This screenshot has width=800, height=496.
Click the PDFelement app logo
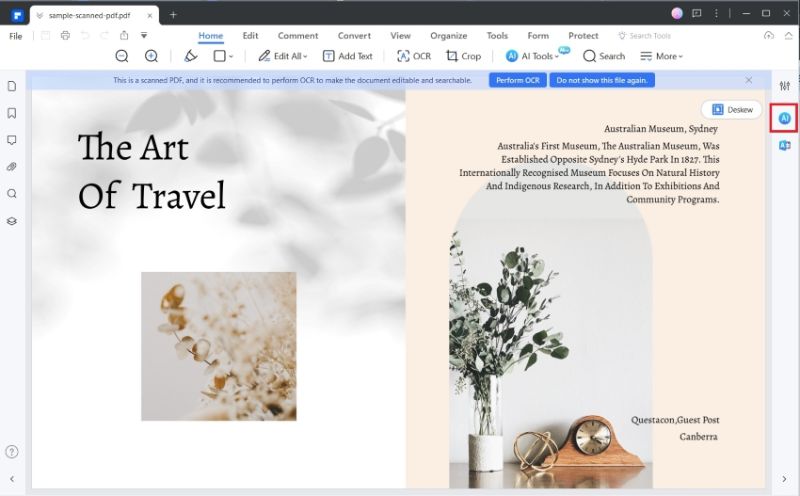click(16, 15)
